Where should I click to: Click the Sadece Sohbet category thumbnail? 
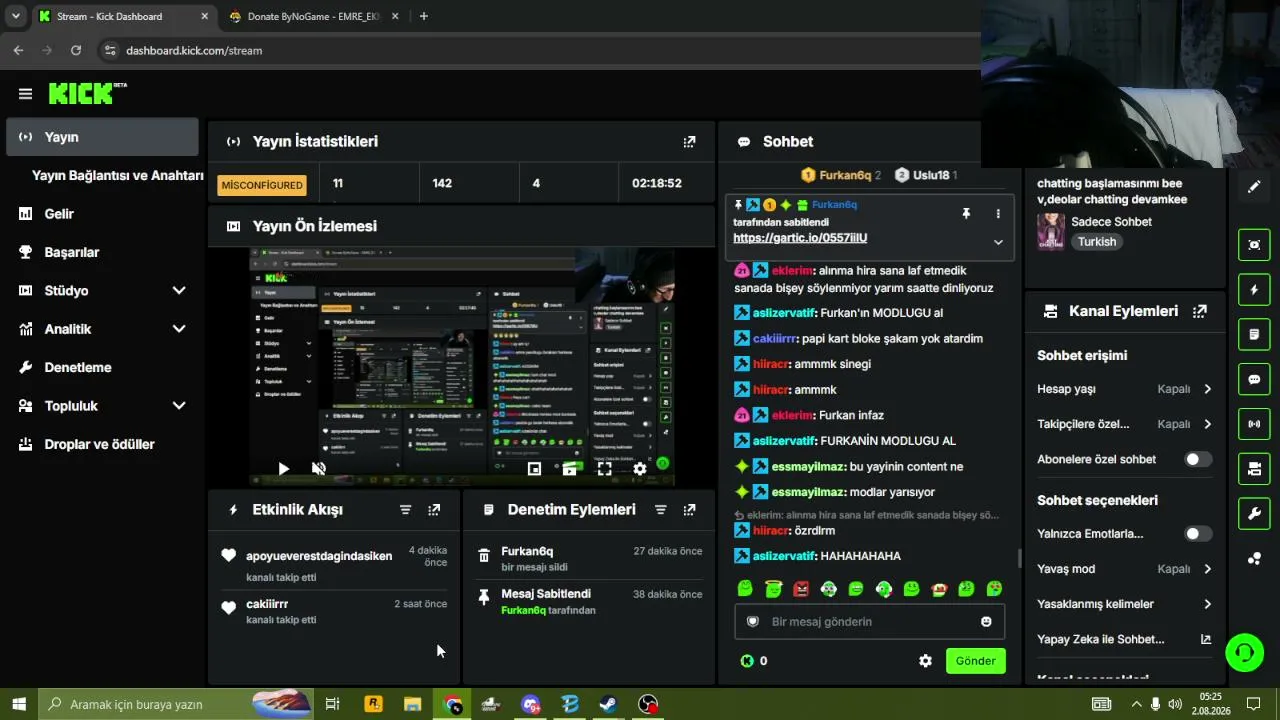[x=1051, y=231]
